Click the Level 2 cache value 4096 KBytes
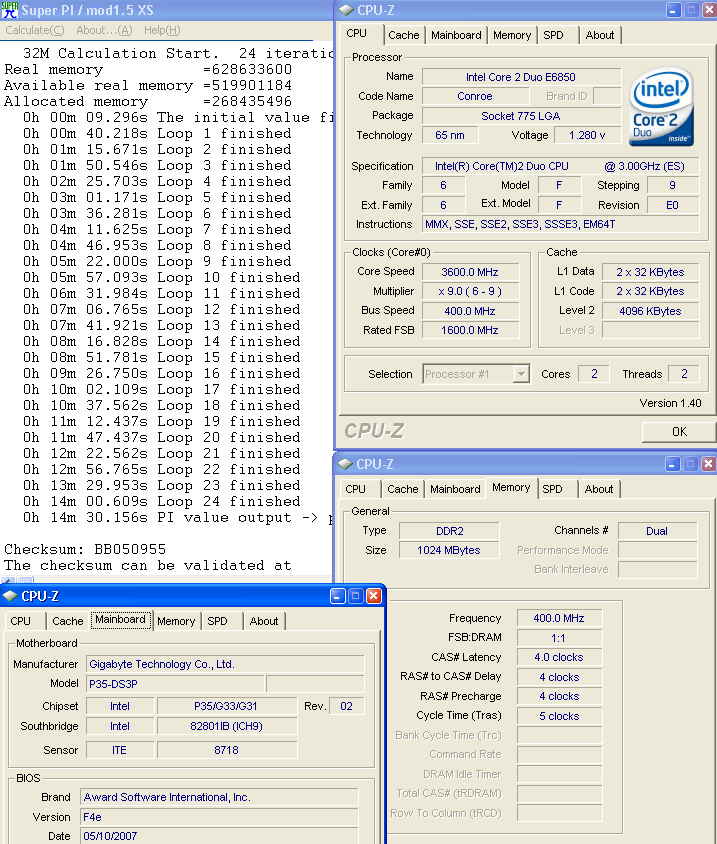The image size is (717, 844). point(650,311)
